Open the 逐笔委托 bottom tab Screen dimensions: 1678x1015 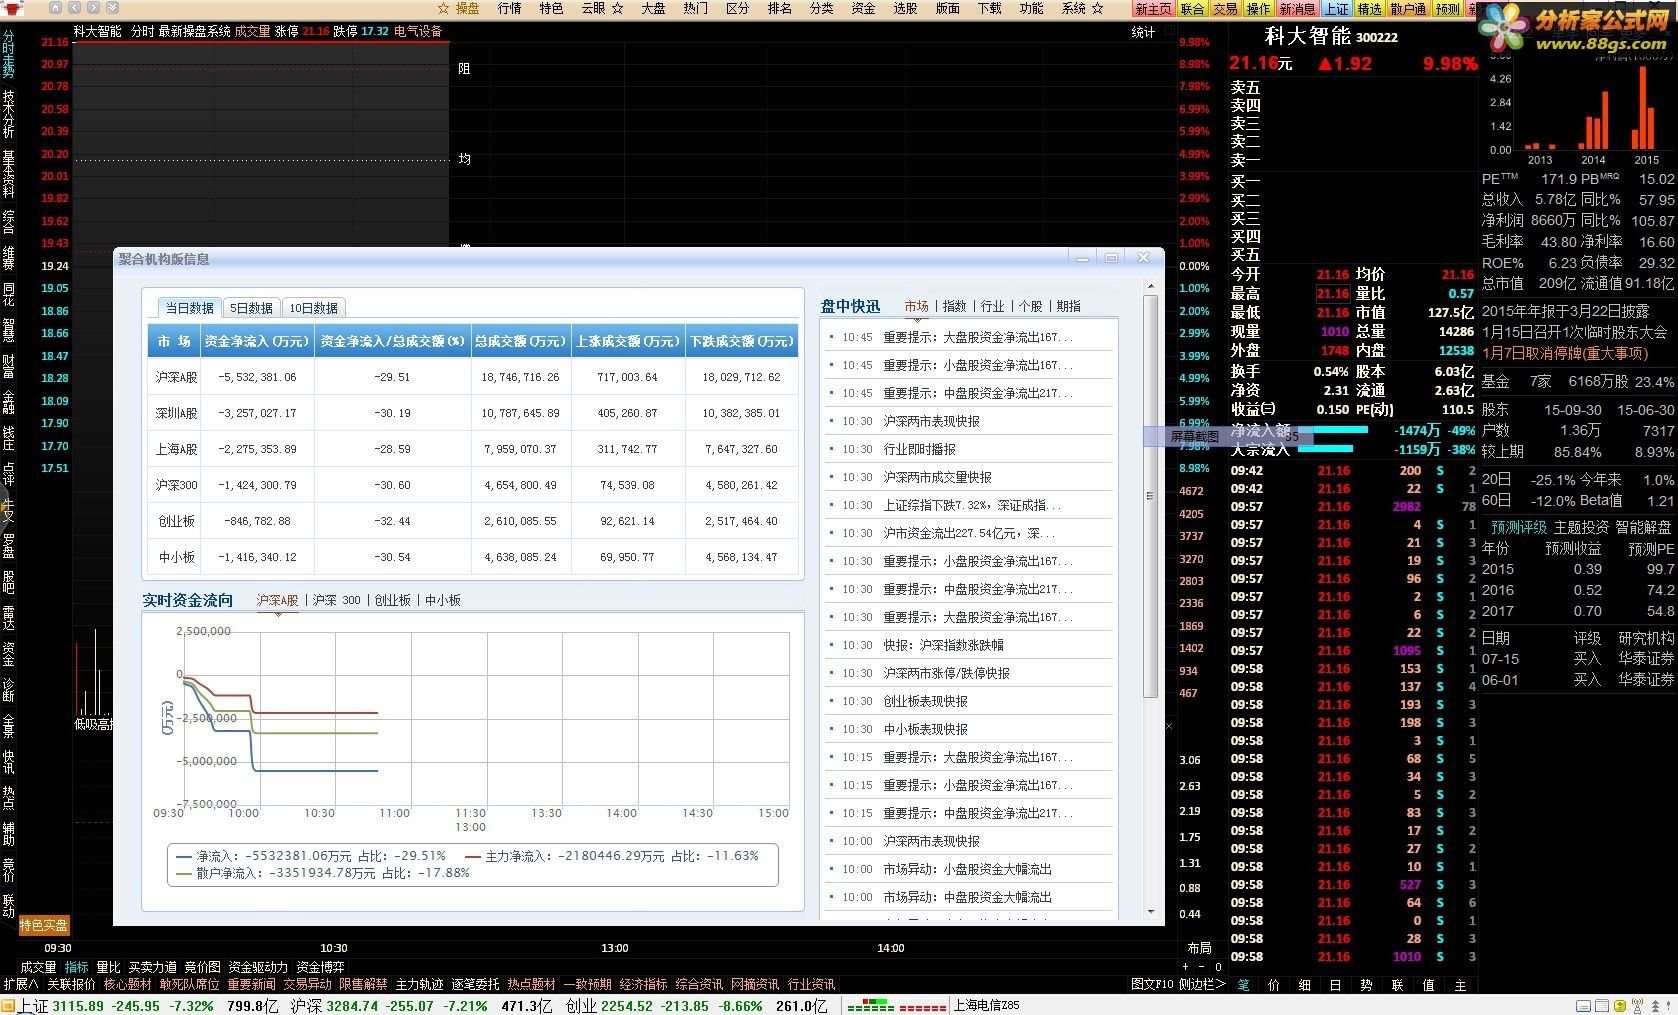(475, 984)
